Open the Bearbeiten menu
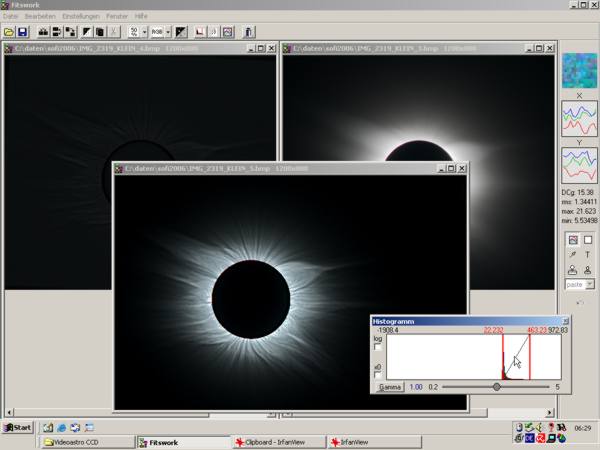The image size is (600, 450). 40,16
